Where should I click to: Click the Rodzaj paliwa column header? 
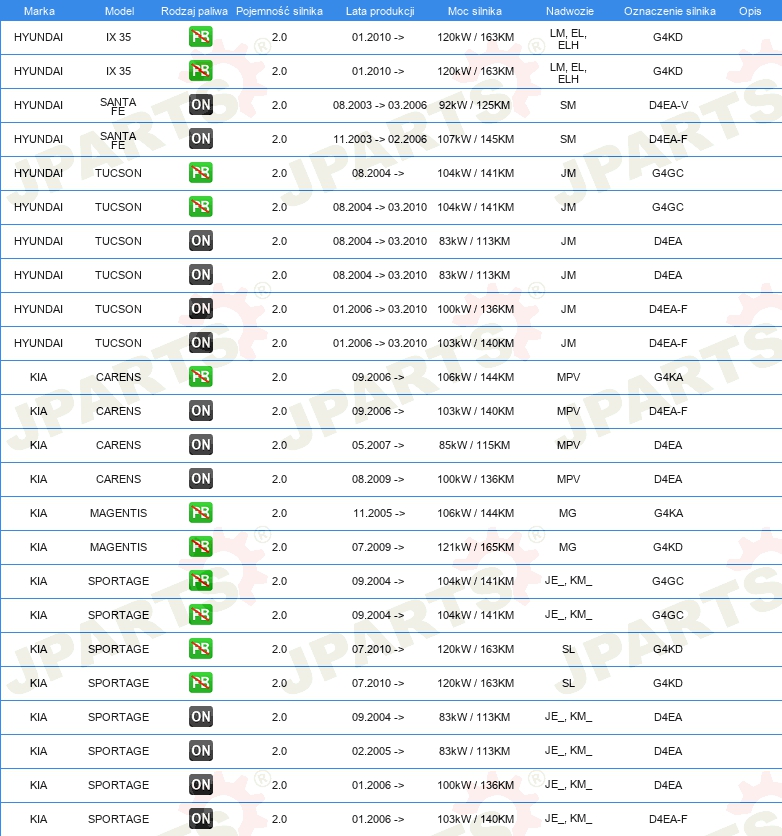coord(194,11)
